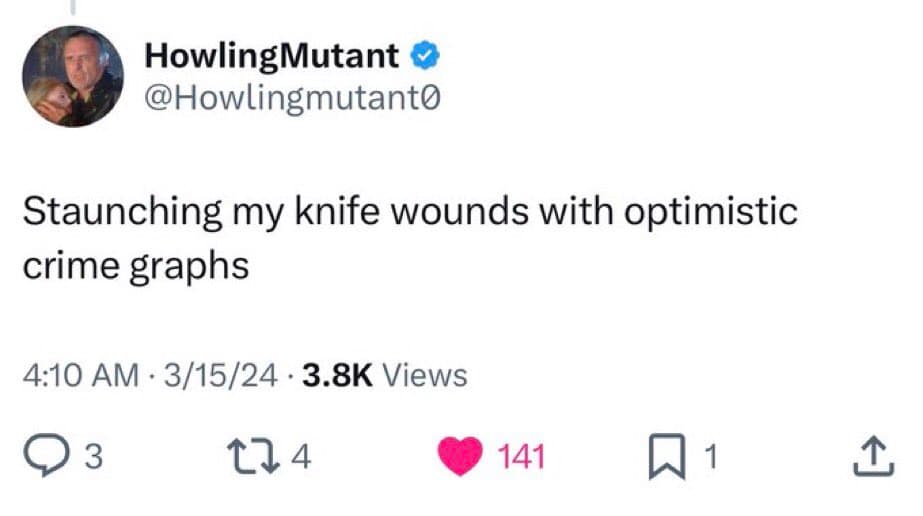Click the 4:10 AM timestamp
The width and height of the screenshot is (923, 516).
(x=80, y=375)
